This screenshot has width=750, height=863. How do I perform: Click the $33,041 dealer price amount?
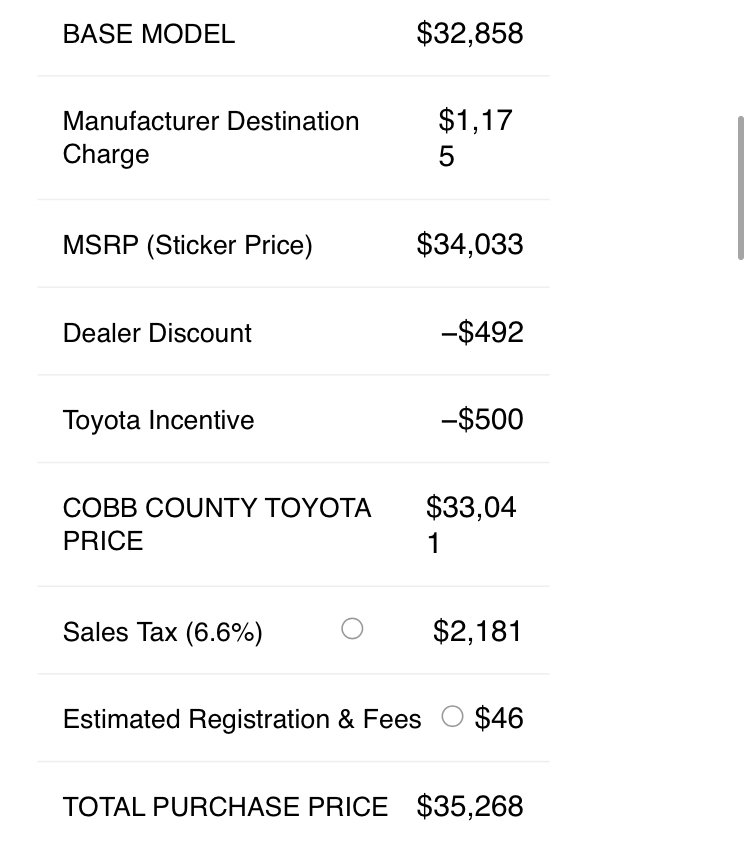(471, 525)
